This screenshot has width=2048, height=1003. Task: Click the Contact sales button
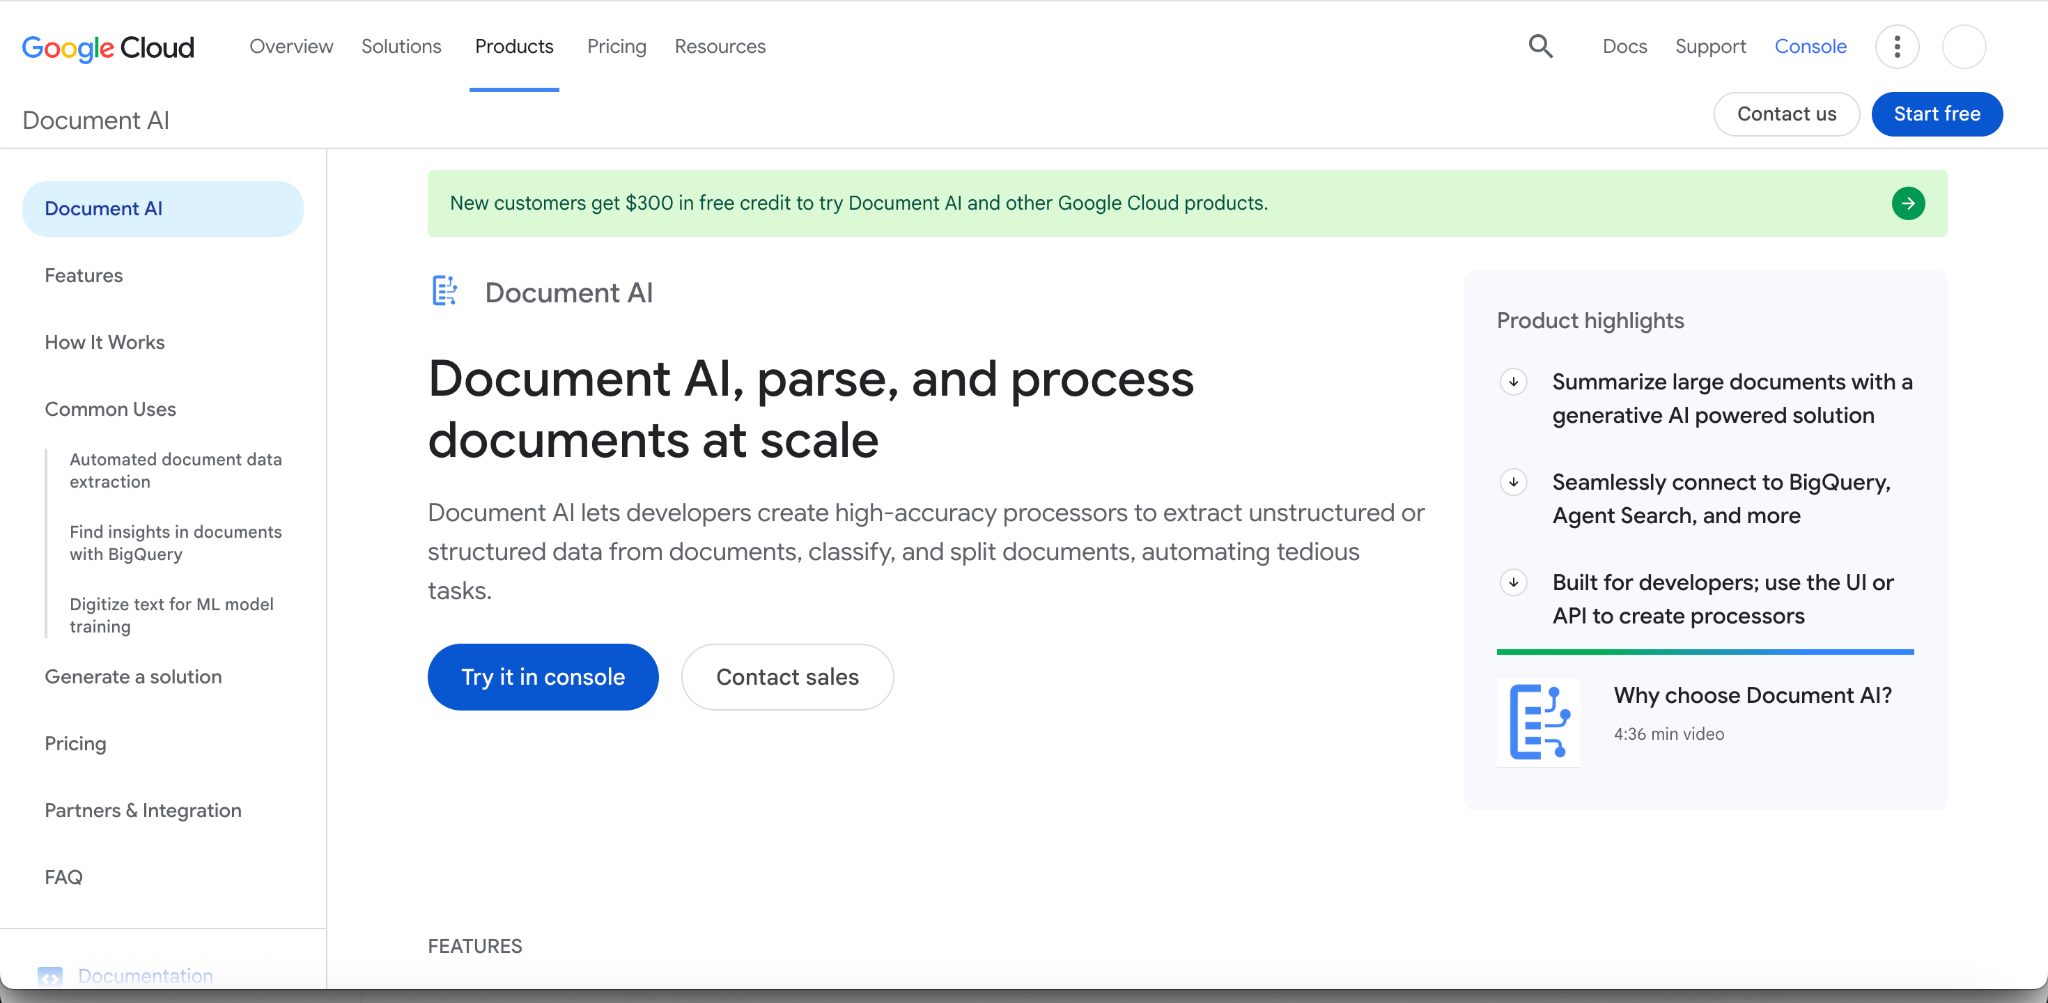tap(788, 677)
